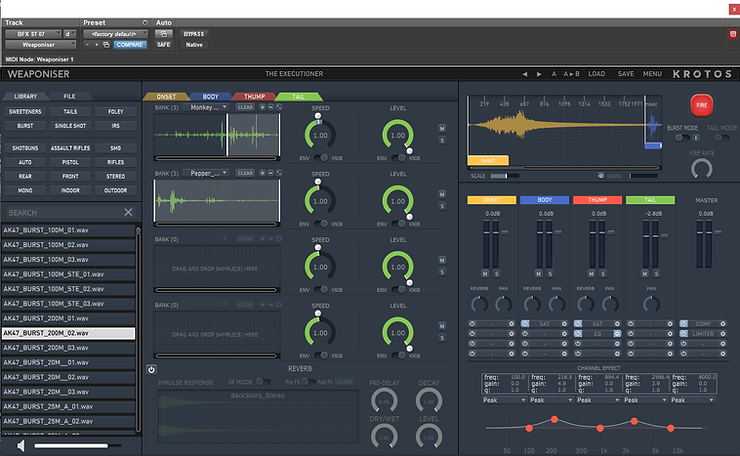Go to the next preset with the right arrow

coord(539,74)
